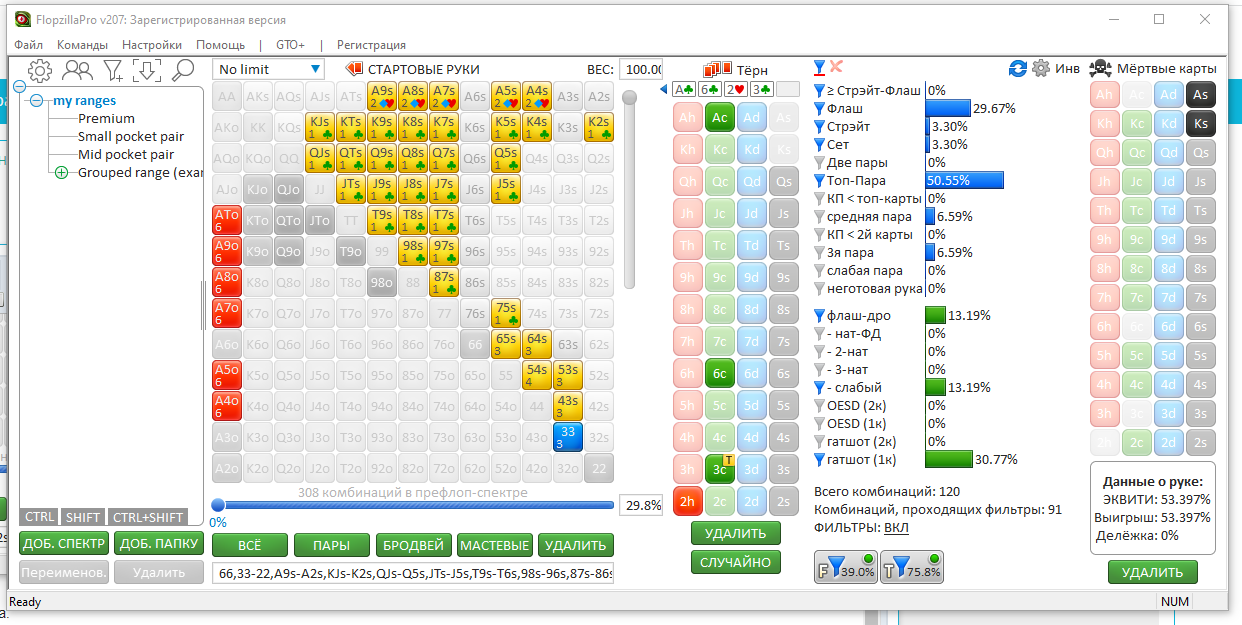Image resolution: width=1242 pixels, height=625 pixels.
Task: Open the No limit dropdown
Action: pyautogui.click(x=268, y=69)
